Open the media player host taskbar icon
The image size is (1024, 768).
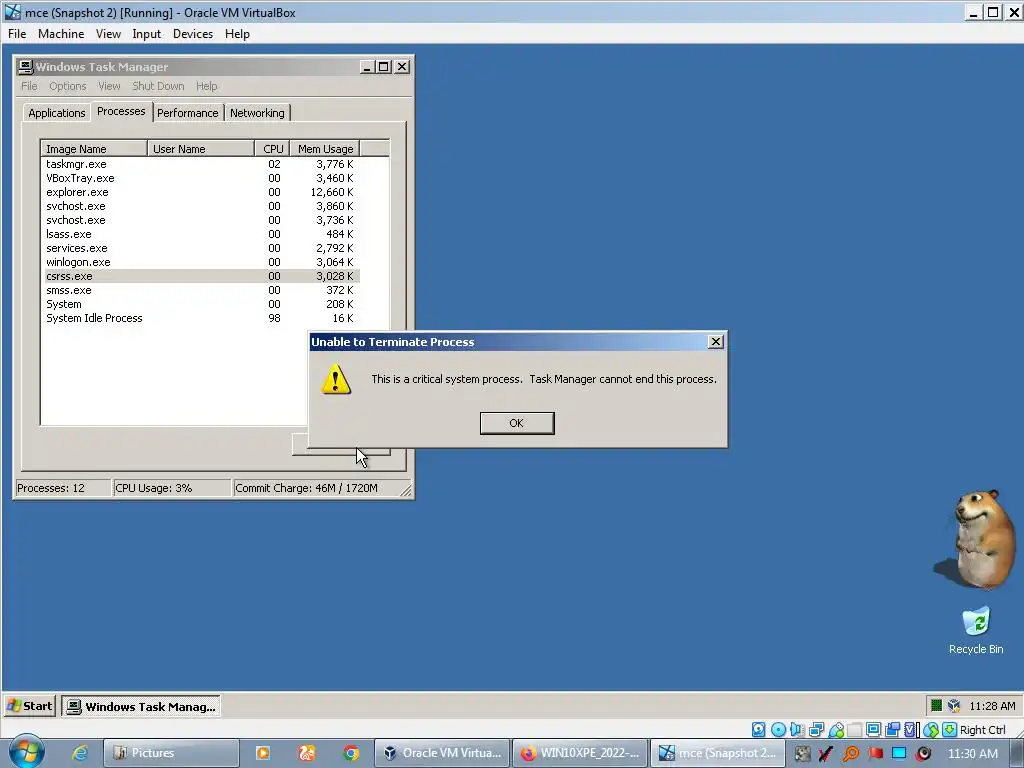click(263, 753)
